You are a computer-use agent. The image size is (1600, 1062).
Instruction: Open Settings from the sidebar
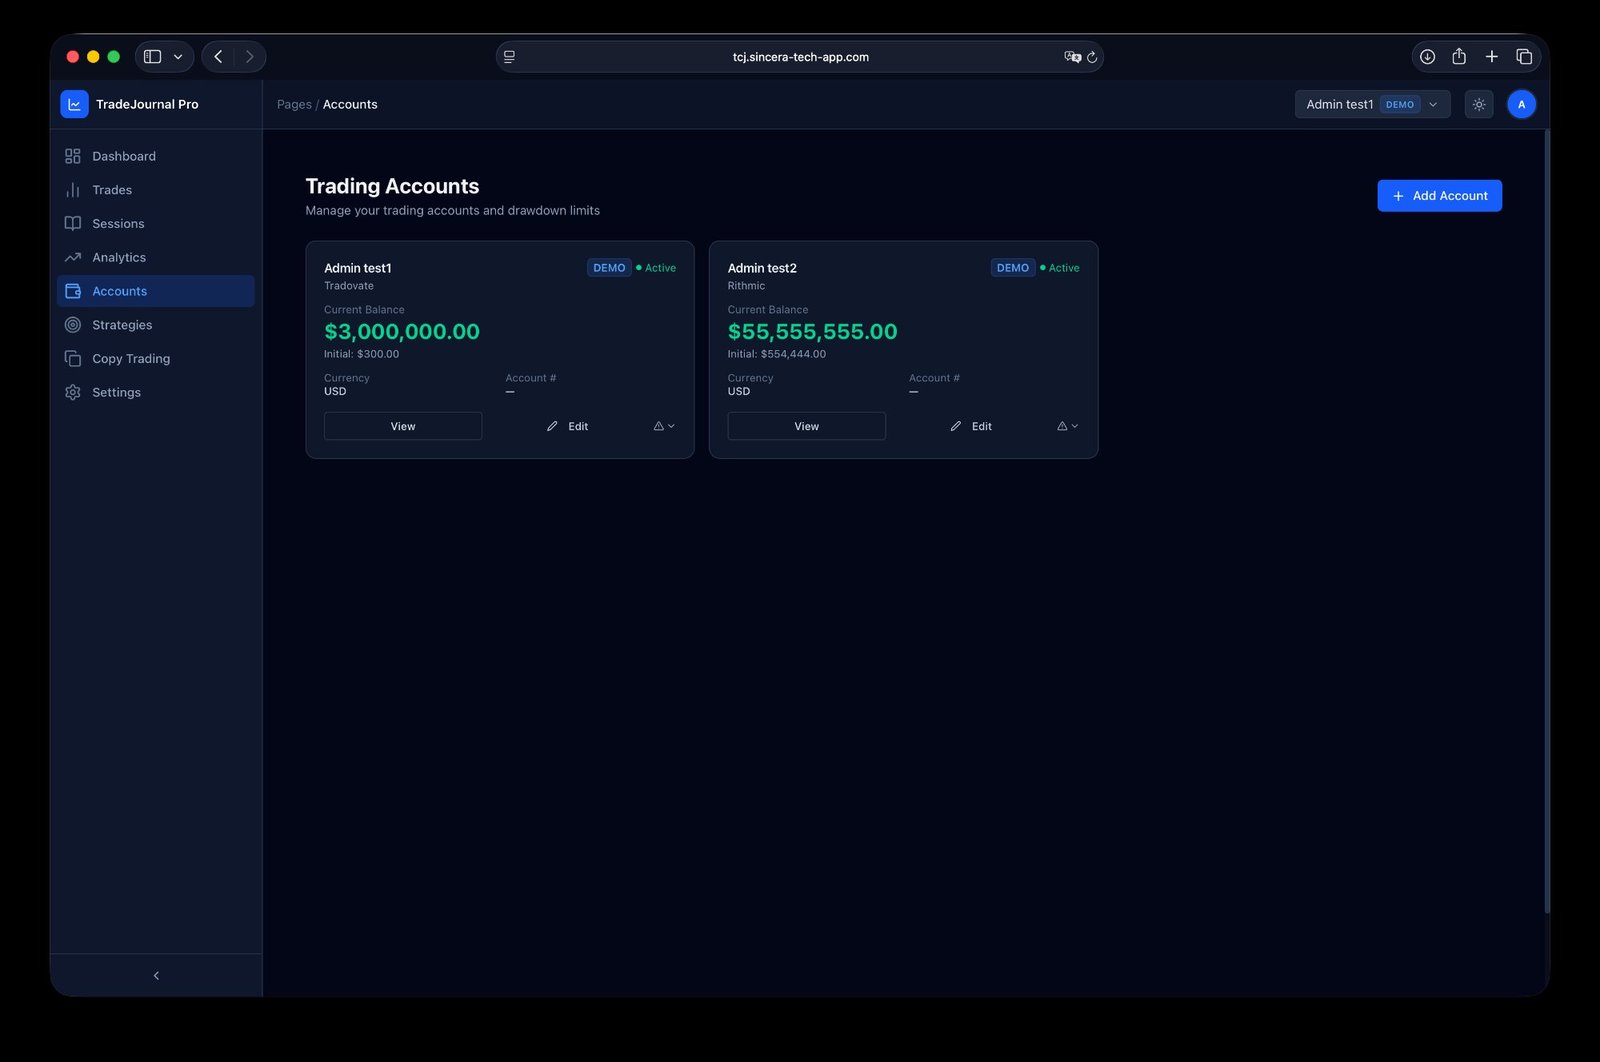pyautogui.click(x=116, y=392)
